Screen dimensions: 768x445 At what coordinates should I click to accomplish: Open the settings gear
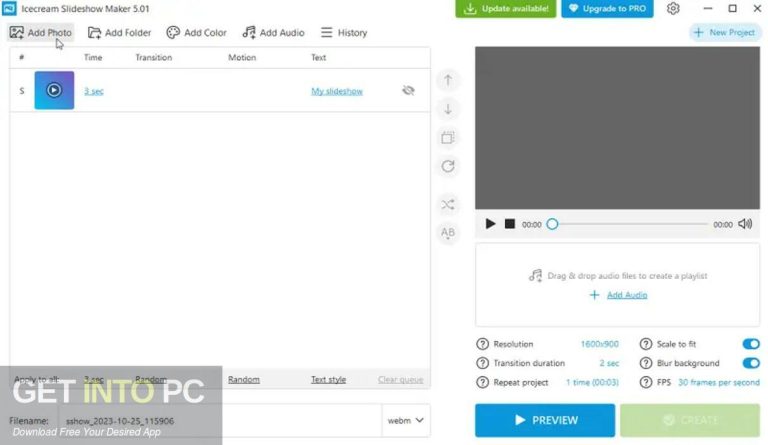pyautogui.click(x=673, y=8)
